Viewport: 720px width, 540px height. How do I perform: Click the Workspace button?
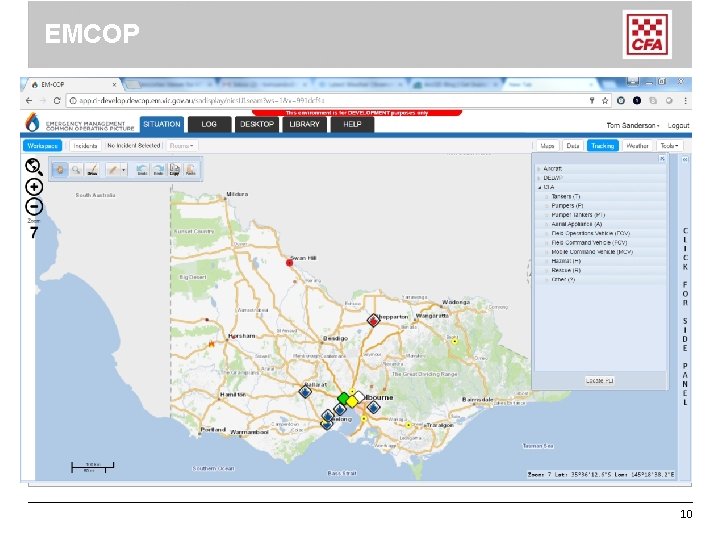coord(42,146)
